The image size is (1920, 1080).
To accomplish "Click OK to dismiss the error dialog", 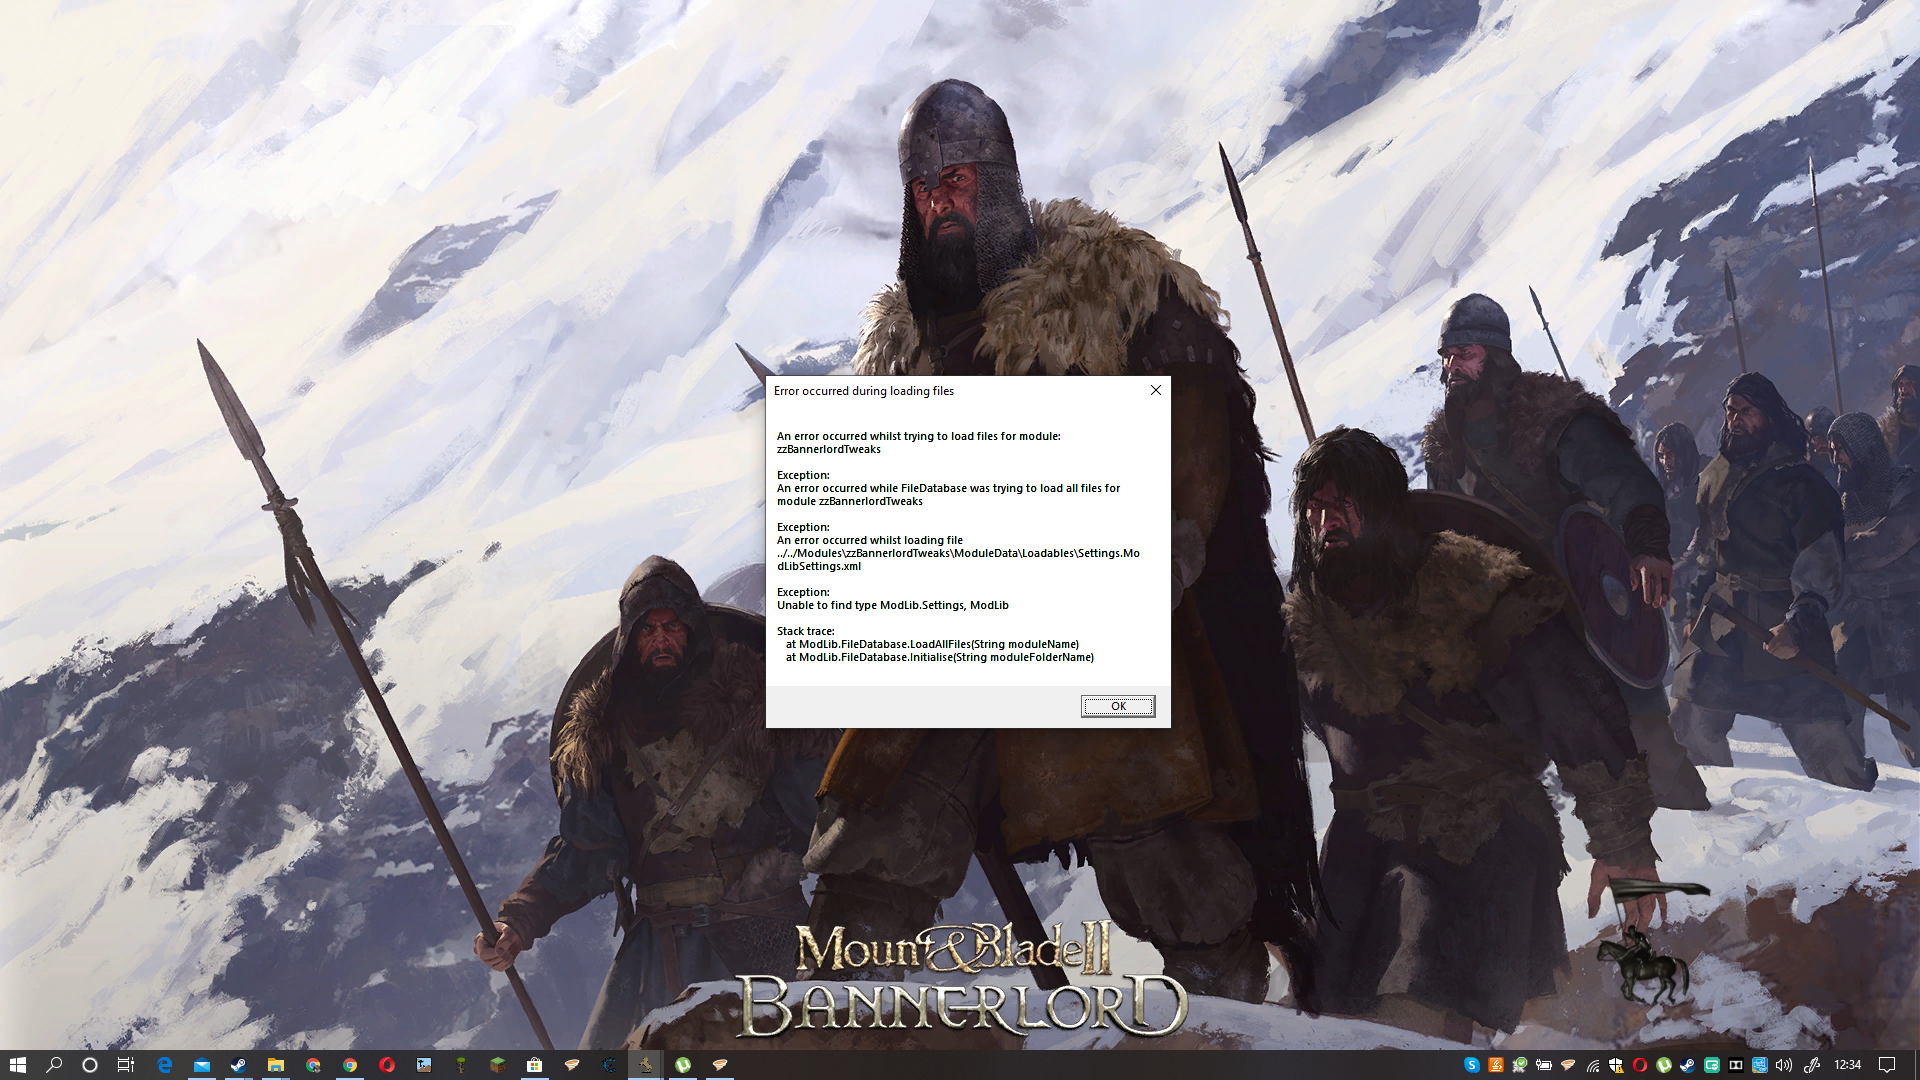I will click(x=1117, y=706).
